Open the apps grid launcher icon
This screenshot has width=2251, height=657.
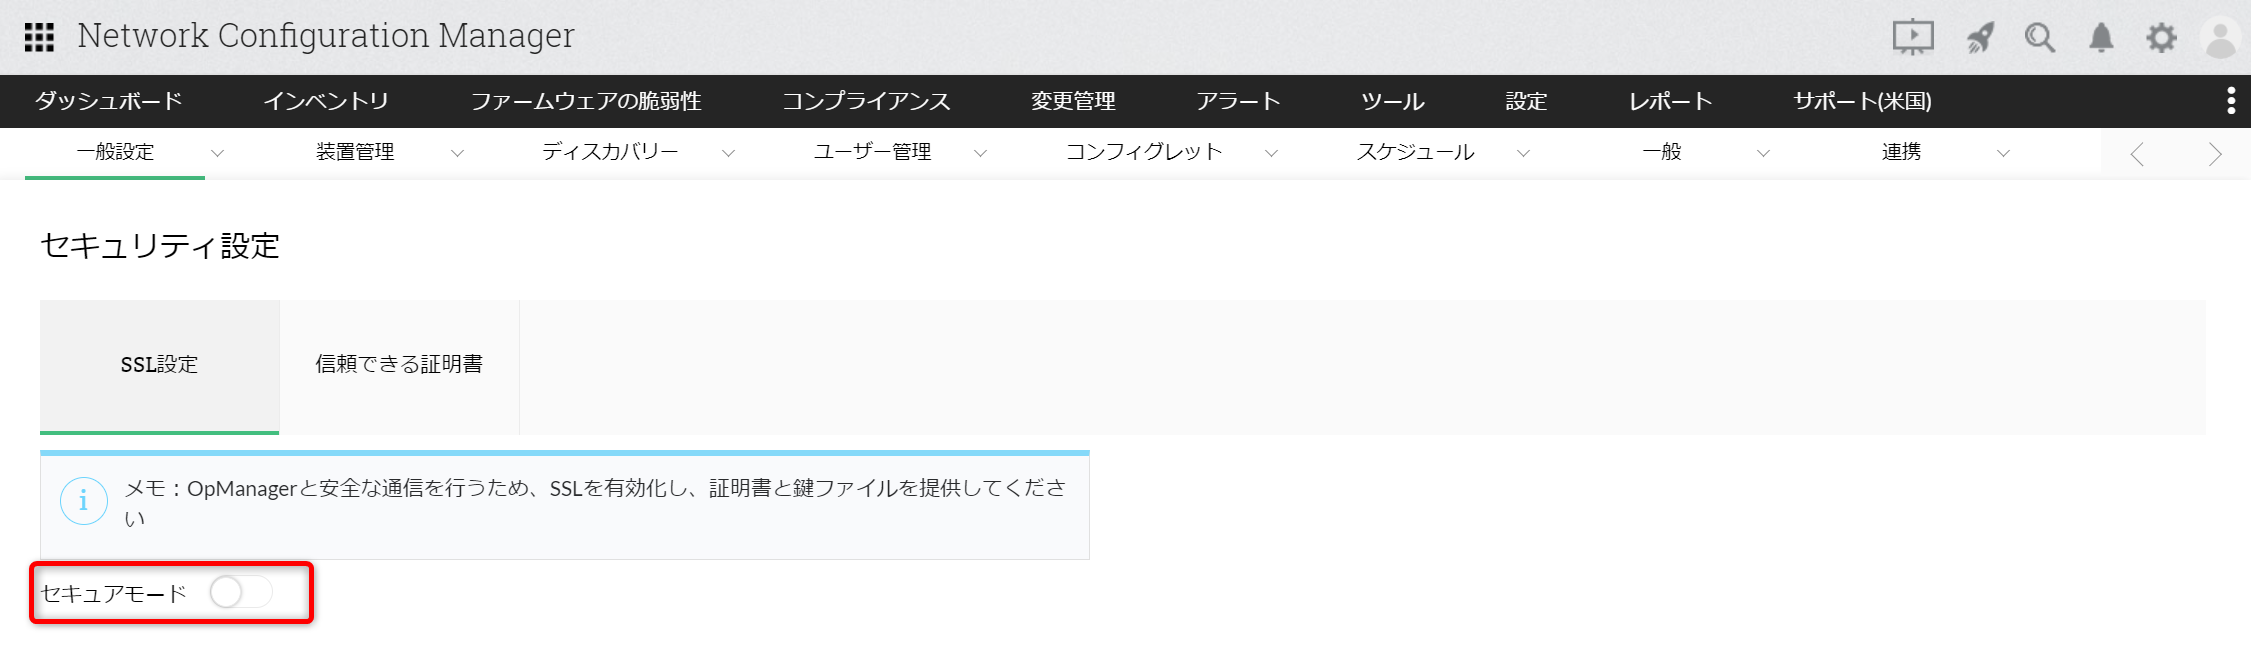pyautogui.click(x=39, y=37)
